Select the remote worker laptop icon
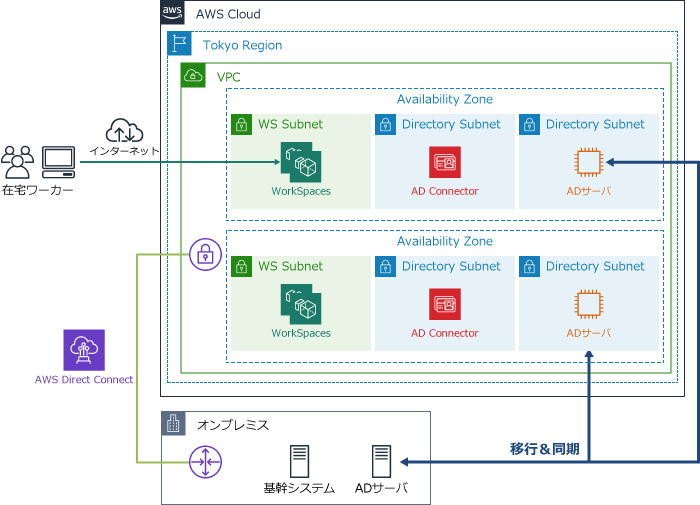The width and height of the screenshot is (700, 505). pos(58,162)
